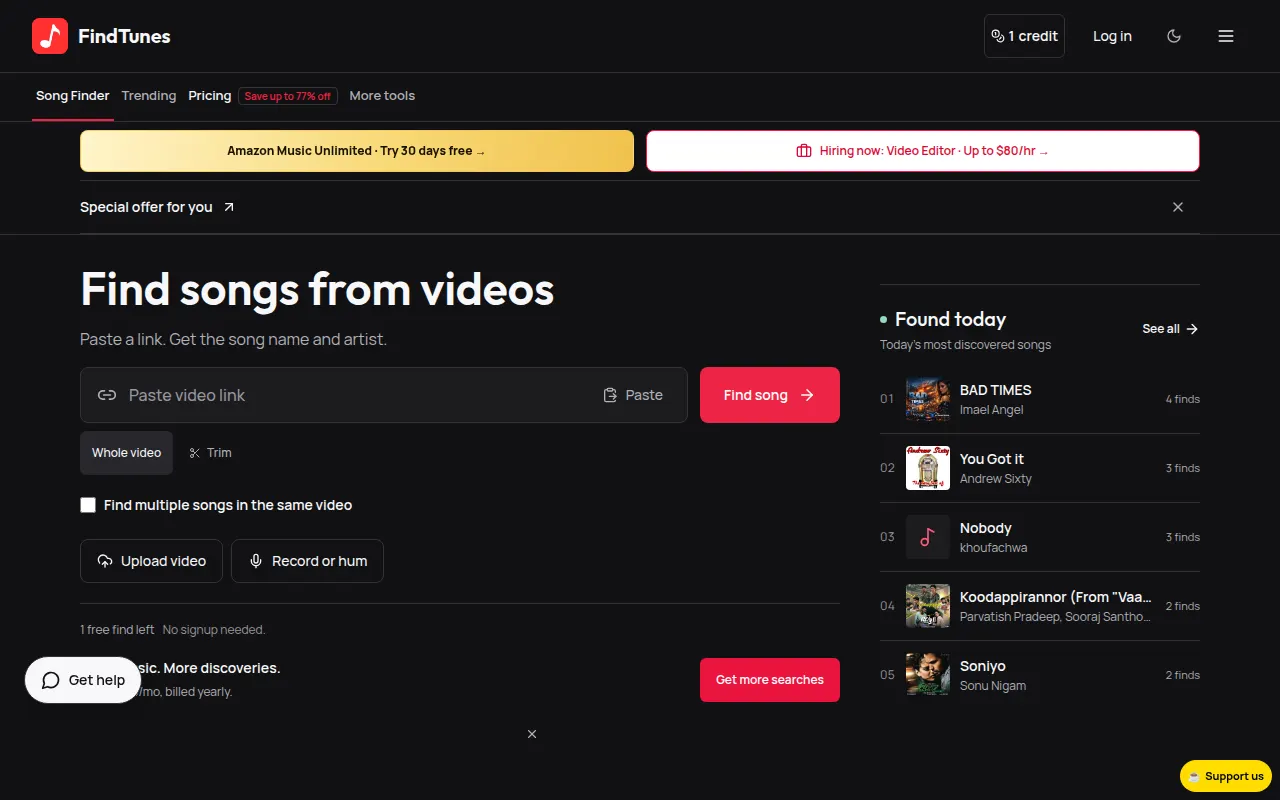Click the FindTunes music note logo
Screen dimensions: 1280x800
(50, 36)
